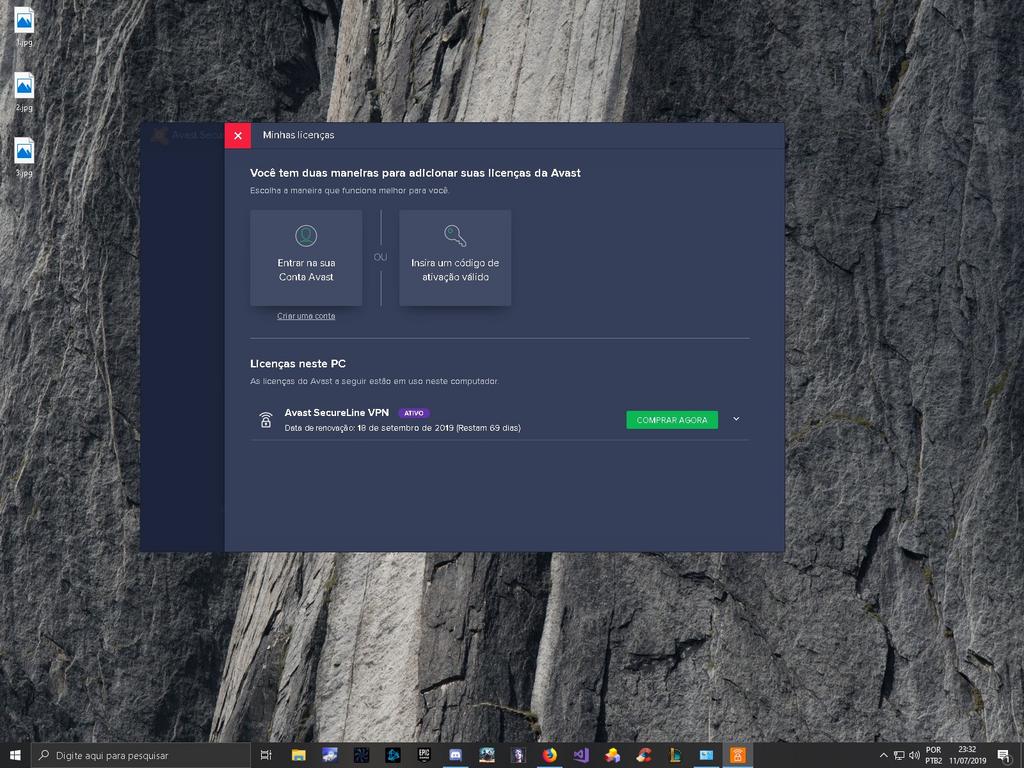Click the network tray icon

(x=899, y=755)
